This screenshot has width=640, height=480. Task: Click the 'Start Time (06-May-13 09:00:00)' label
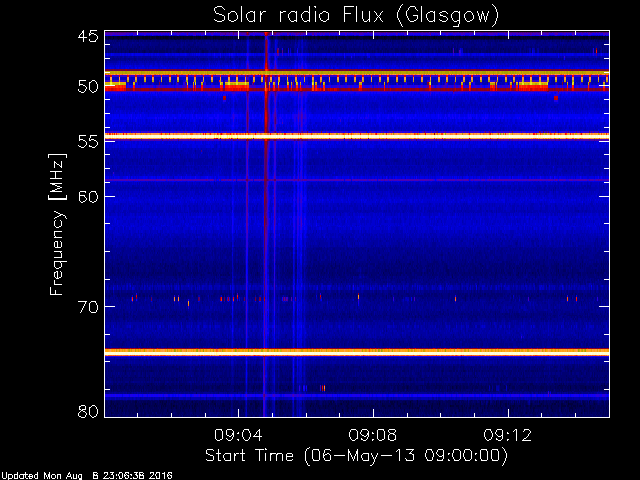pyautogui.click(x=356, y=456)
